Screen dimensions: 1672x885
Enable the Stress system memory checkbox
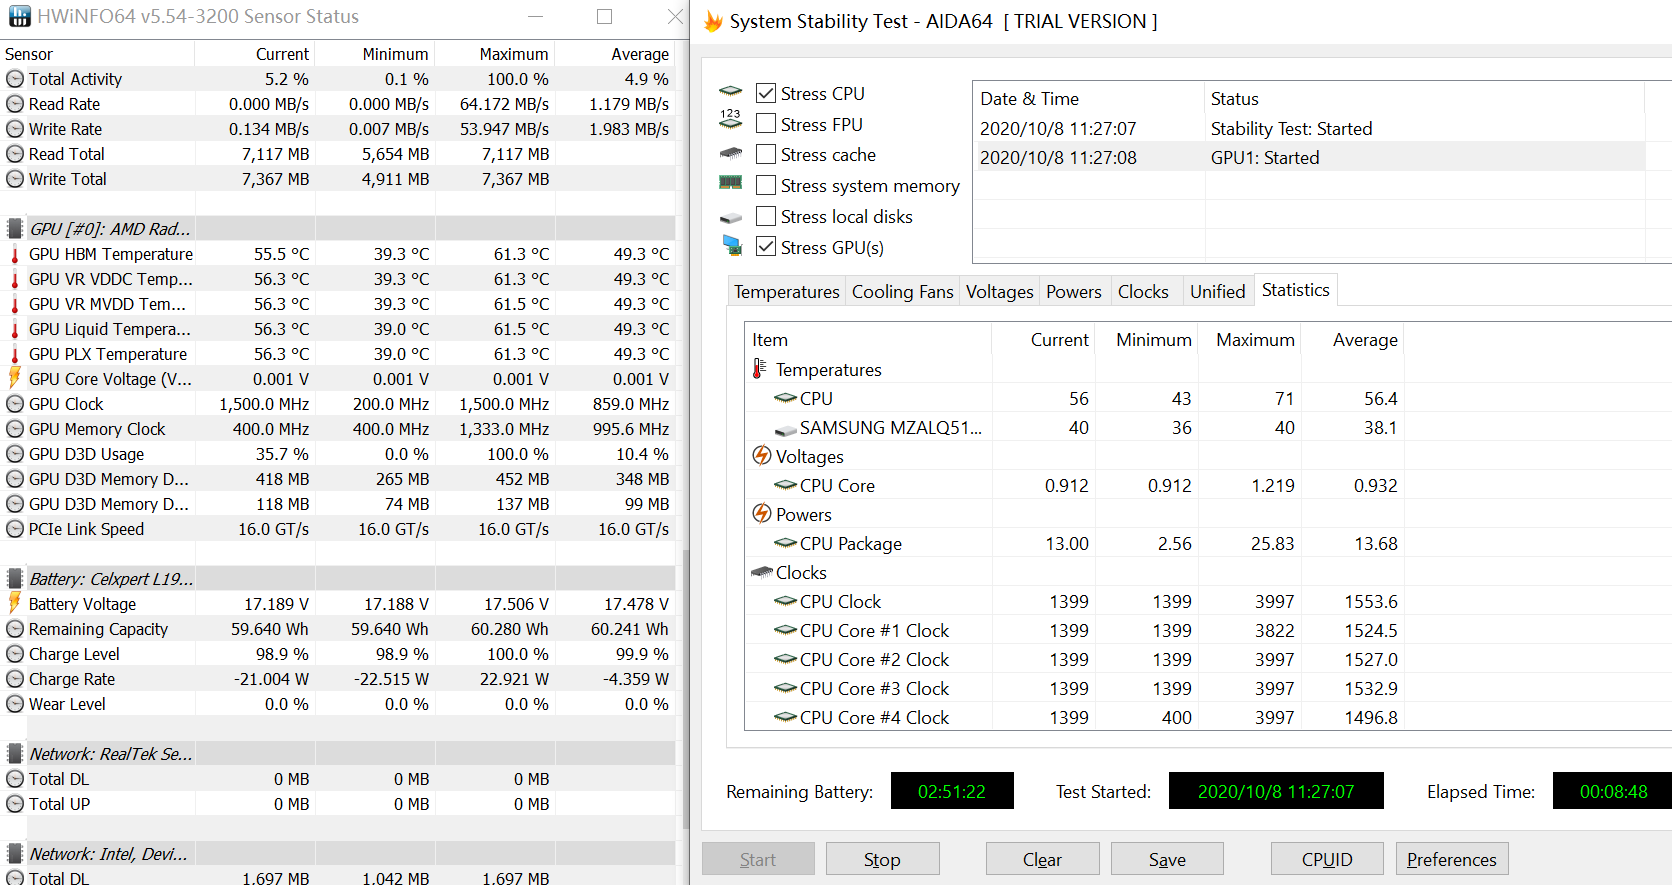(766, 185)
